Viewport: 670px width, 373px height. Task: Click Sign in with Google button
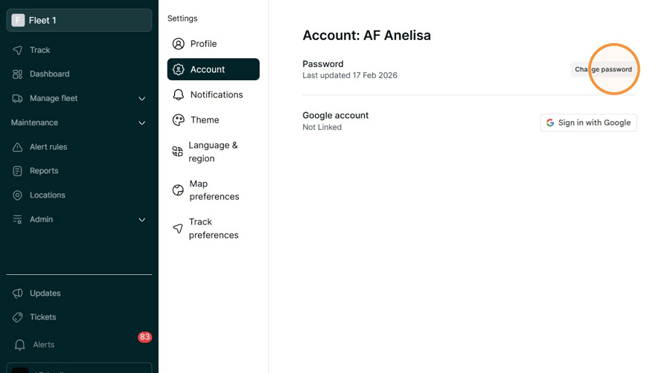click(x=588, y=123)
